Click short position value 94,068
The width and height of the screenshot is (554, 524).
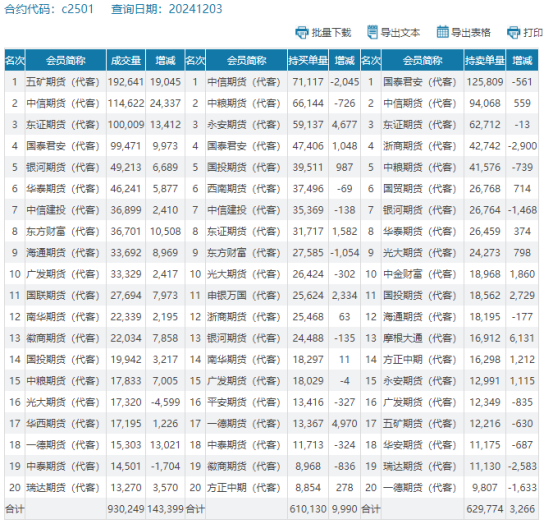pos(485,104)
